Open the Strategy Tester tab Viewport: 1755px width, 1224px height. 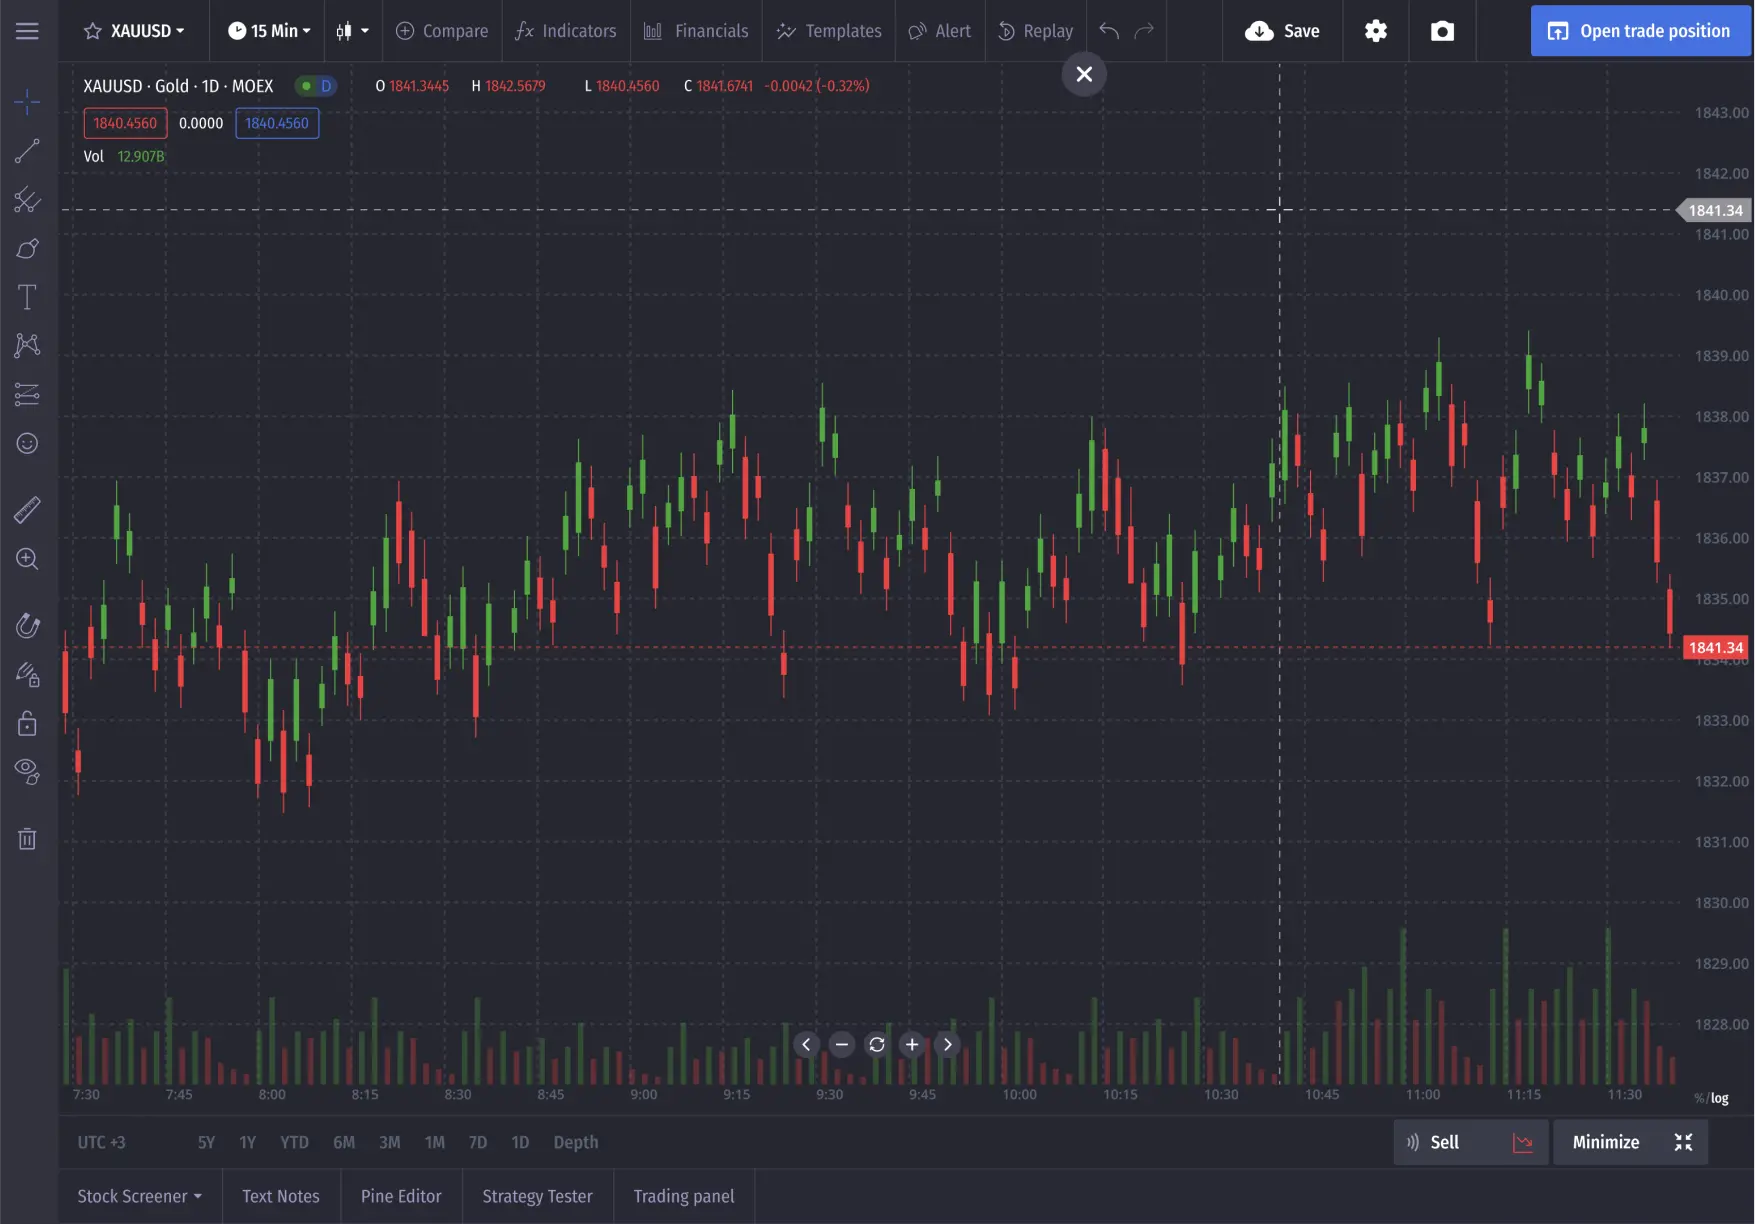(x=537, y=1196)
